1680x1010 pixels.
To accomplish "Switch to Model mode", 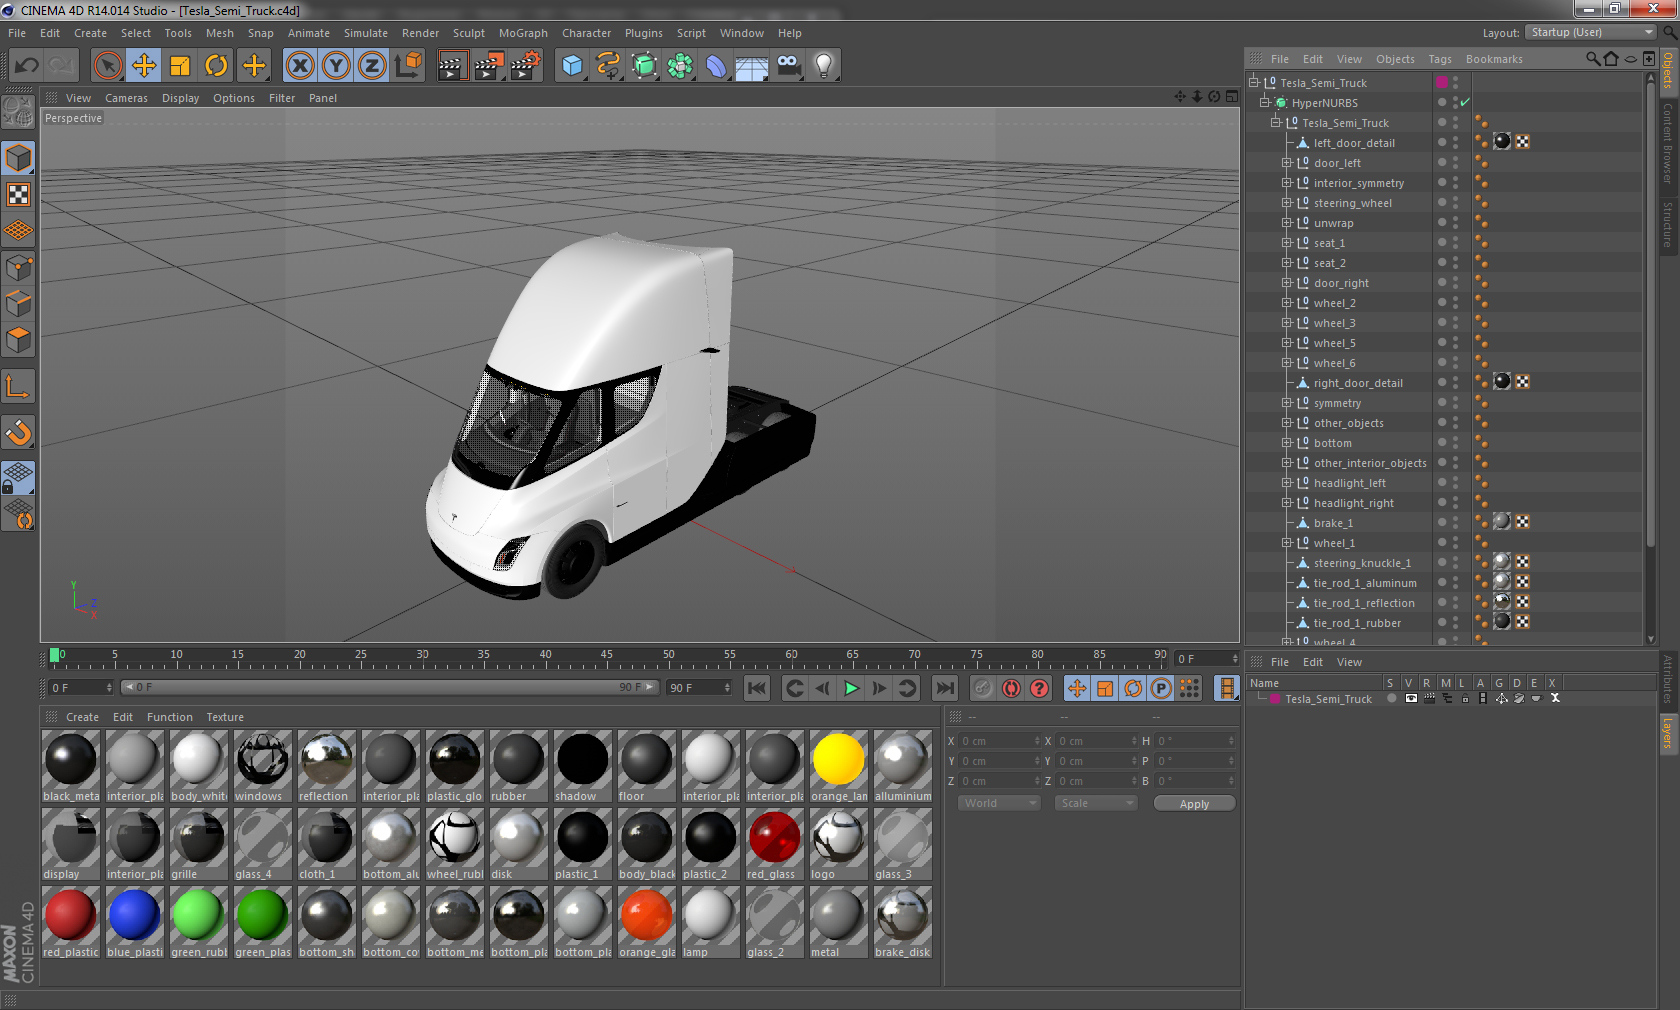I will point(18,158).
